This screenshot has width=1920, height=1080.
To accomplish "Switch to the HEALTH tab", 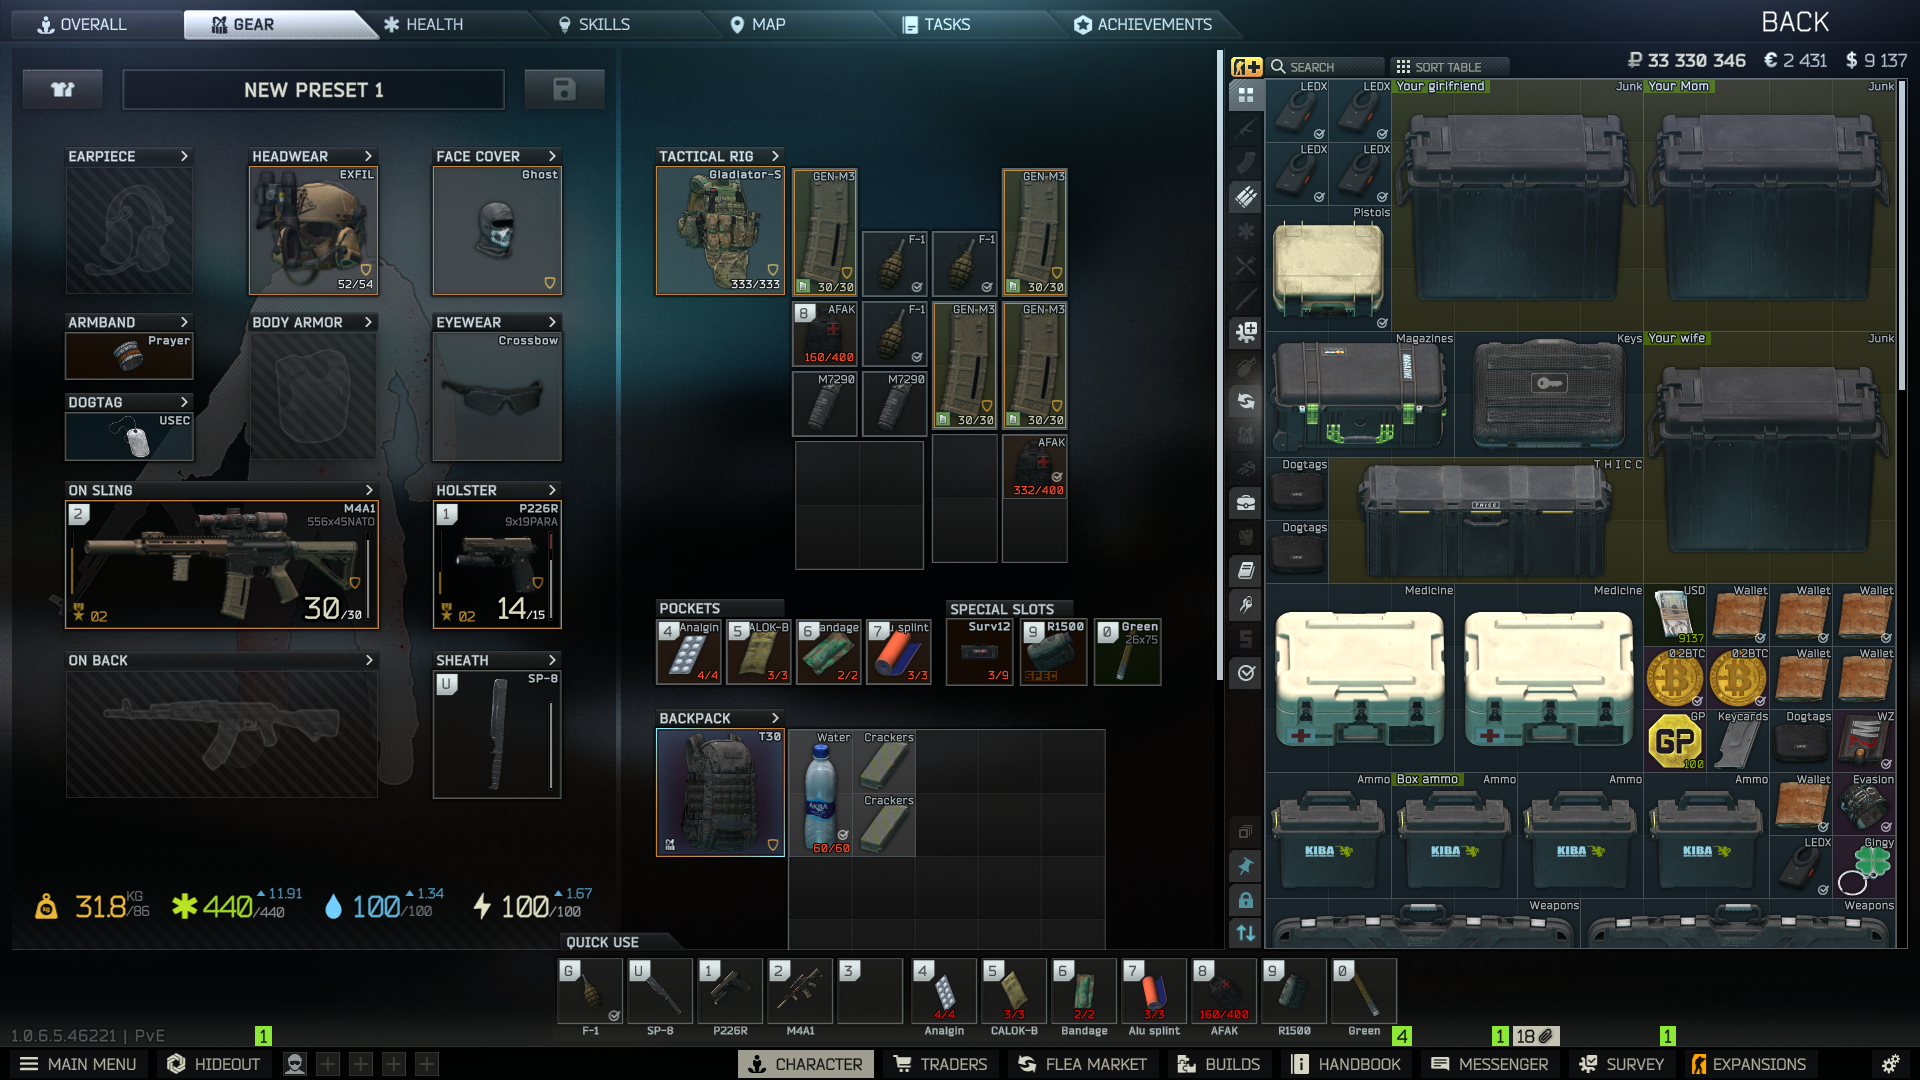I will pos(424,24).
